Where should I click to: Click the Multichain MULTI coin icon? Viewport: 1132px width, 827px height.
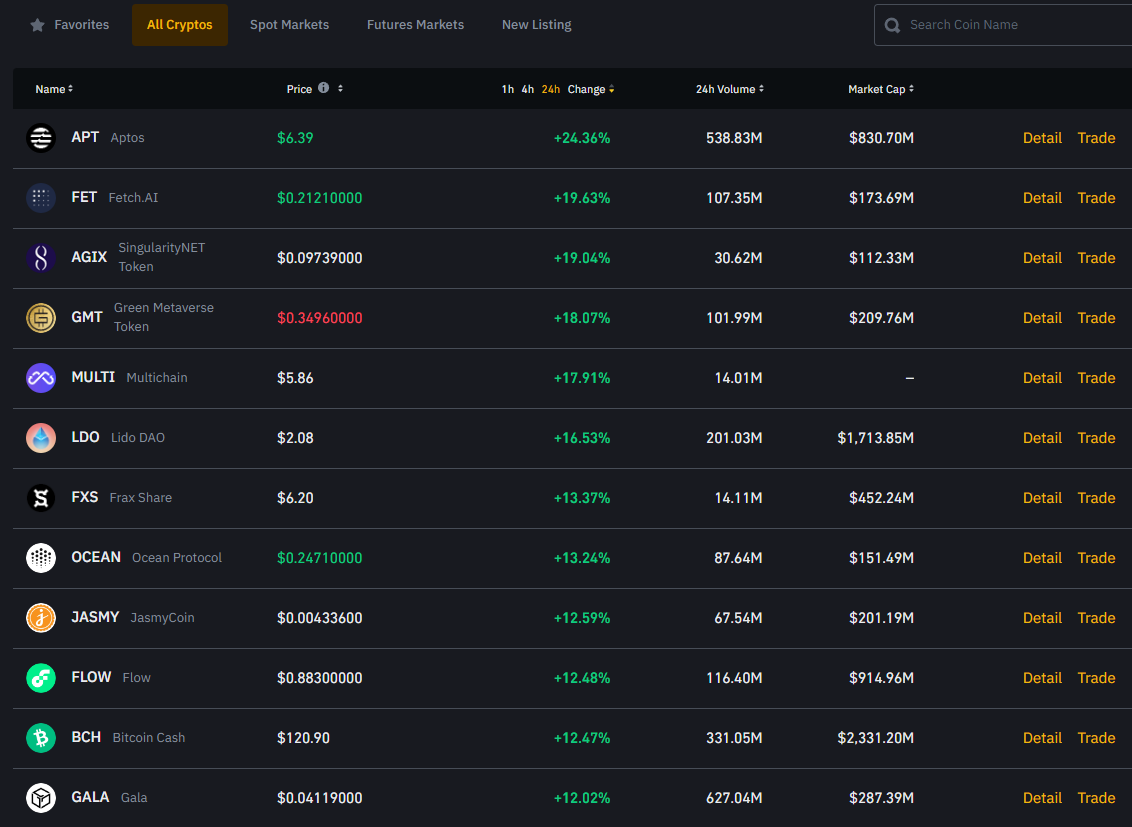(x=41, y=378)
